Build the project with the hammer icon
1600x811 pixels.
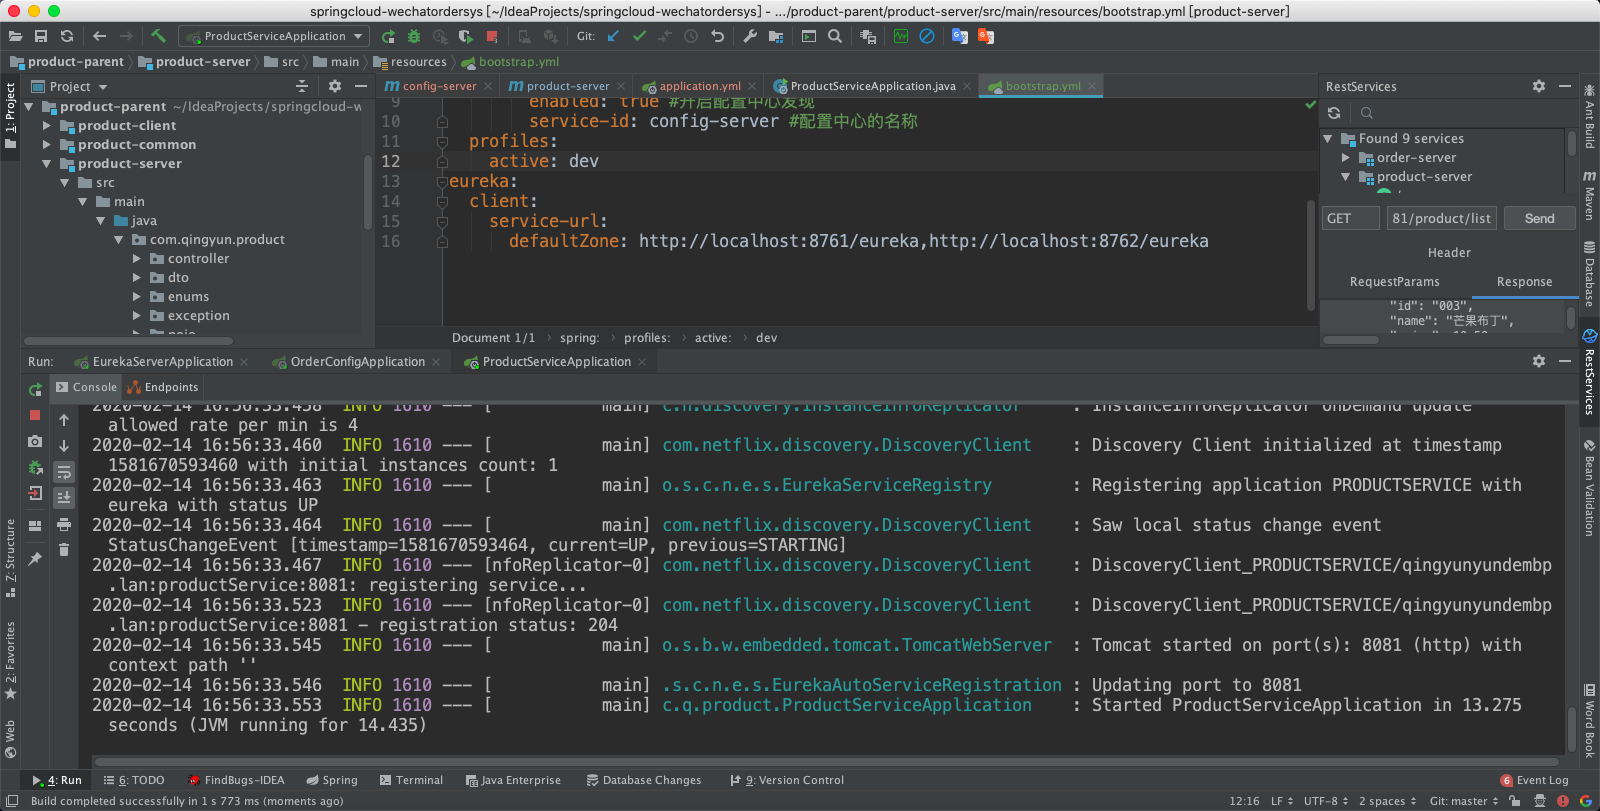(159, 36)
